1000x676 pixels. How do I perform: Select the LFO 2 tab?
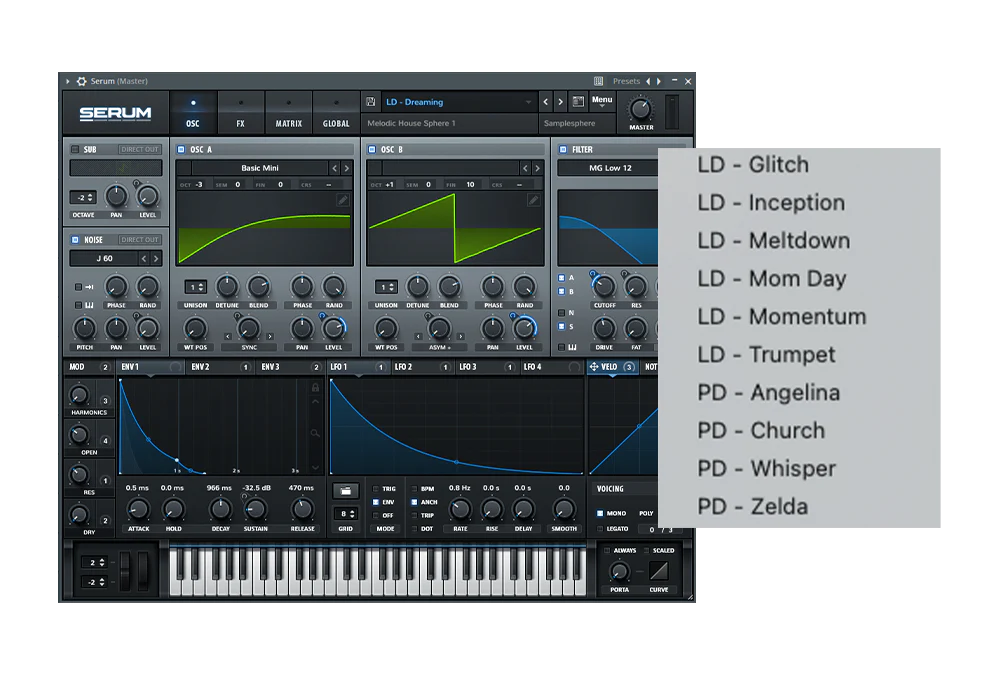coord(404,367)
